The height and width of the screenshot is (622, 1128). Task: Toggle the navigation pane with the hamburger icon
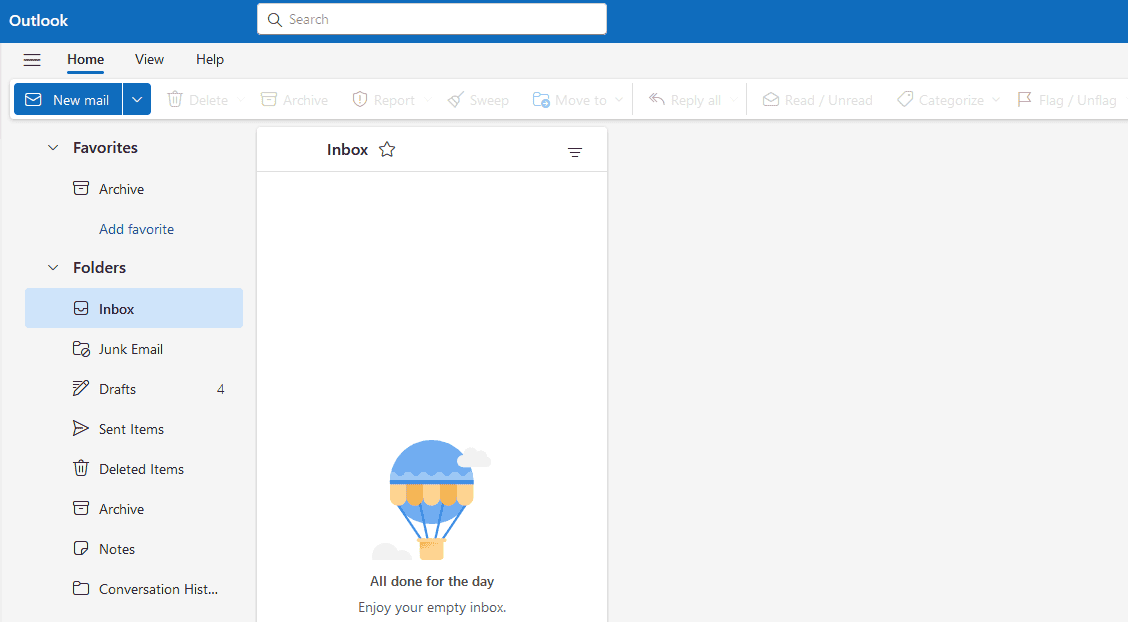point(32,60)
